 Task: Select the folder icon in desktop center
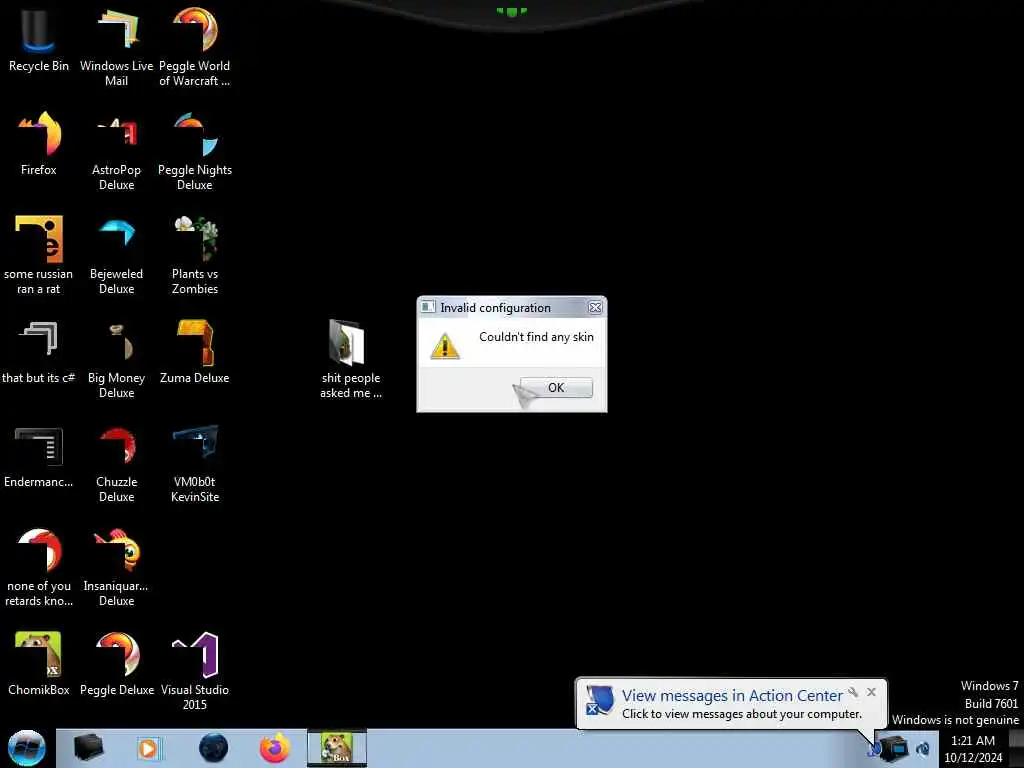point(350,358)
